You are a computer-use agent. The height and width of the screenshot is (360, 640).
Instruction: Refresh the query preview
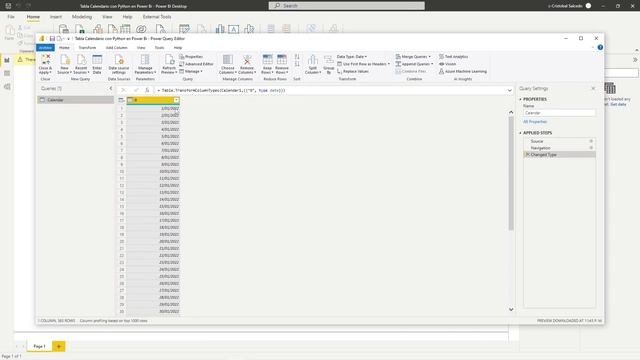coord(169,64)
